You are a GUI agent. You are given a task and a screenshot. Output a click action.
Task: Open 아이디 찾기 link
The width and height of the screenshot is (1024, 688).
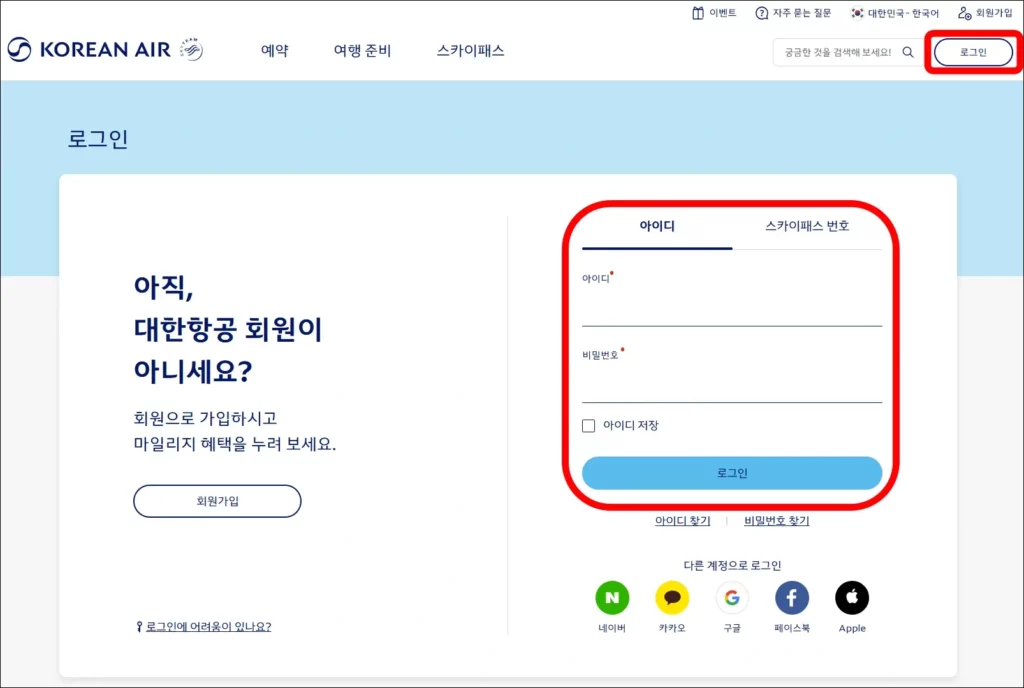[x=682, y=520]
